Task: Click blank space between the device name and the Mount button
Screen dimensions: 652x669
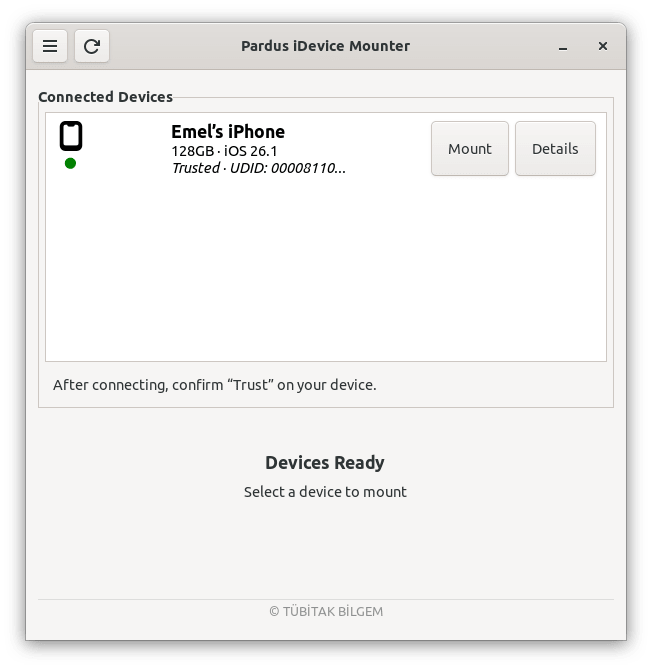Action: pyautogui.click(x=385, y=149)
